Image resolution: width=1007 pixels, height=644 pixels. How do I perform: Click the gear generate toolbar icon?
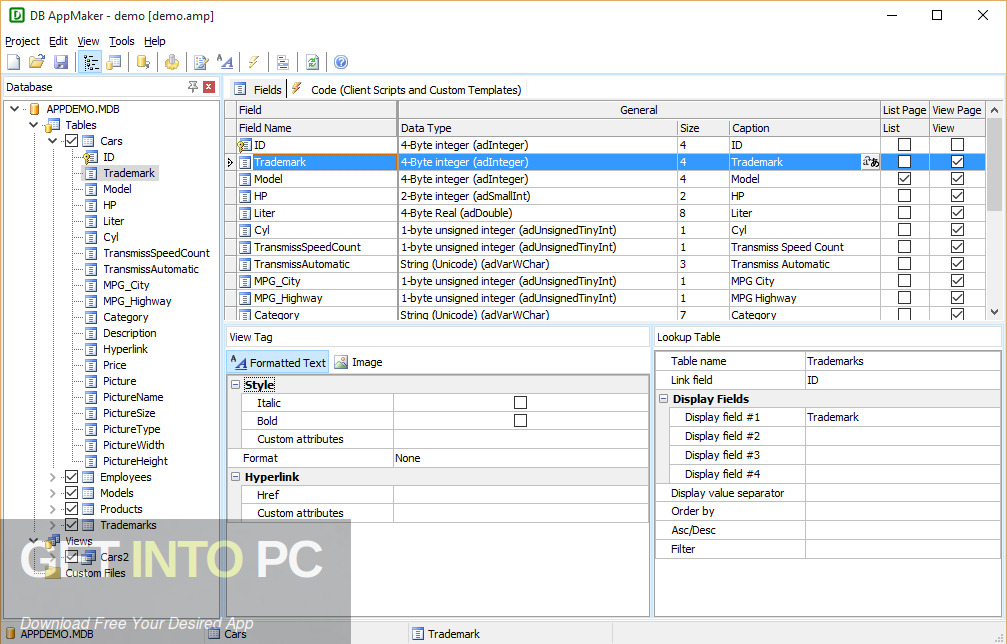[x=171, y=62]
